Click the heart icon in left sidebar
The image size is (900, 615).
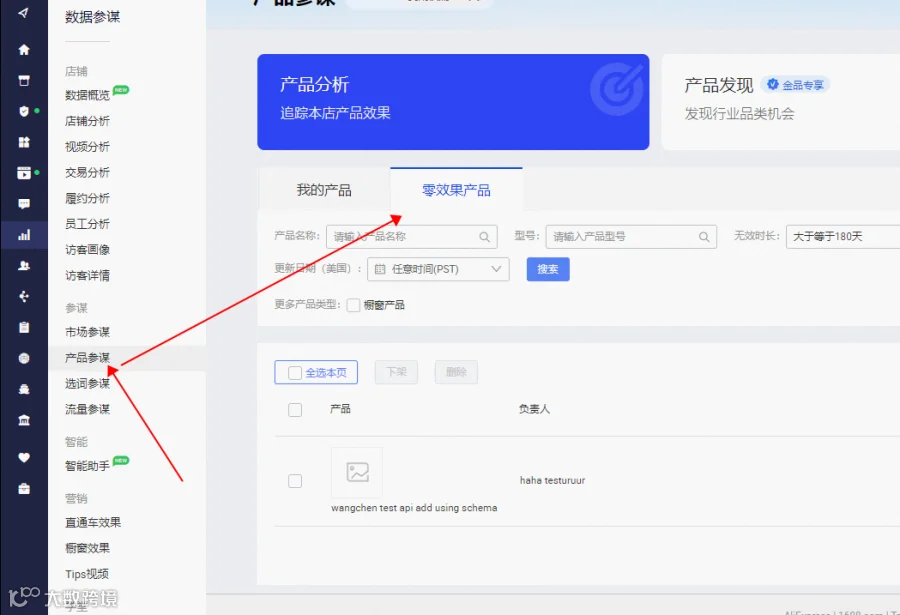[x=24, y=458]
